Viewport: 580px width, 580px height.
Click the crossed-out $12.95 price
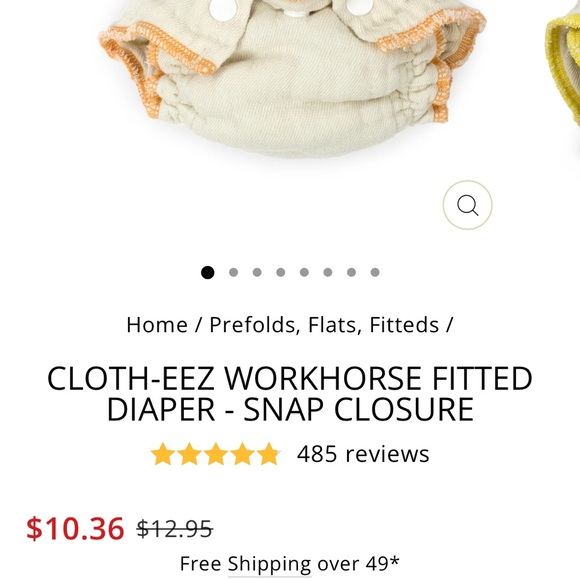click(175, 529)
